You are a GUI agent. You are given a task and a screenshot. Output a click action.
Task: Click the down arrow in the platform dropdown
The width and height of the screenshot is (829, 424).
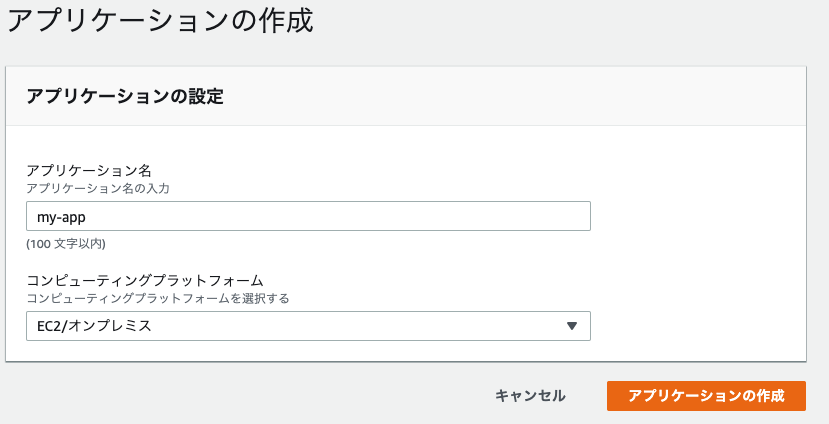tap(572, 326)
